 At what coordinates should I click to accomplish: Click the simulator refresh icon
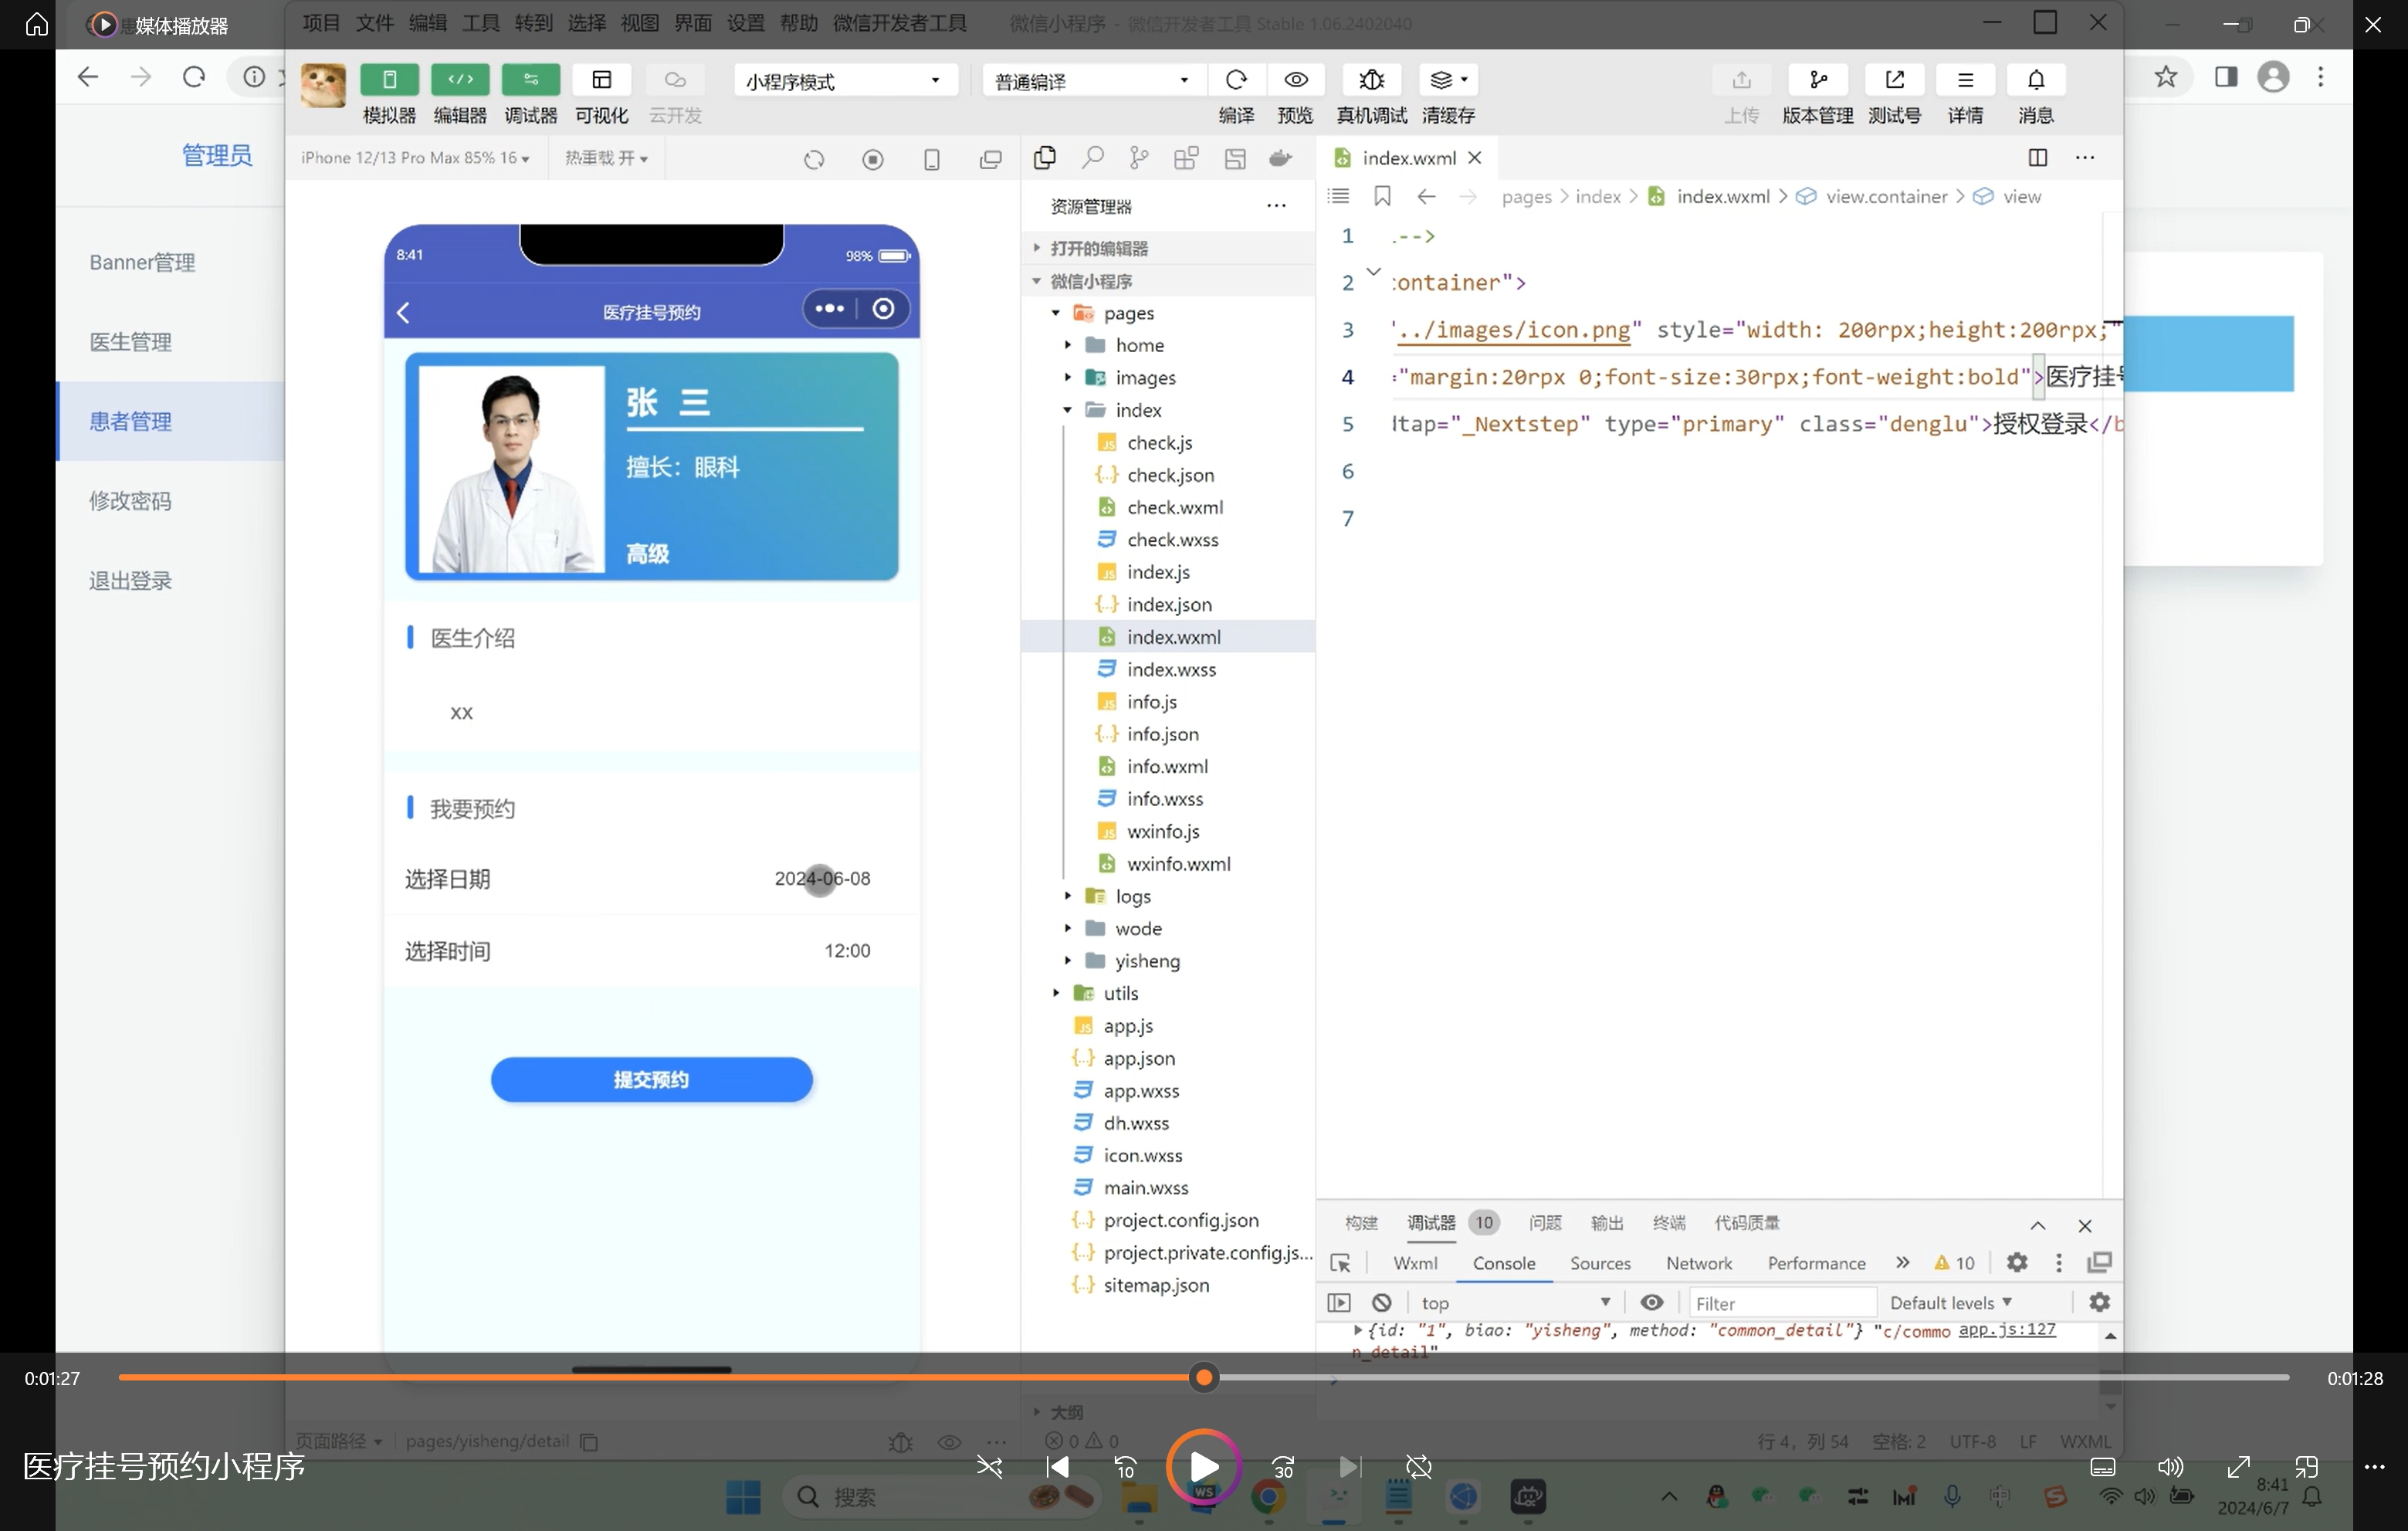(x=814, y=160)
